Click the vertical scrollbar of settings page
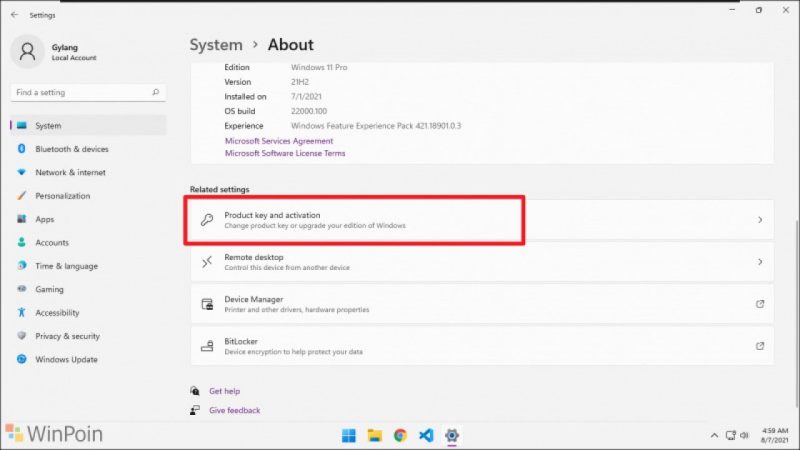 [797, 314]
